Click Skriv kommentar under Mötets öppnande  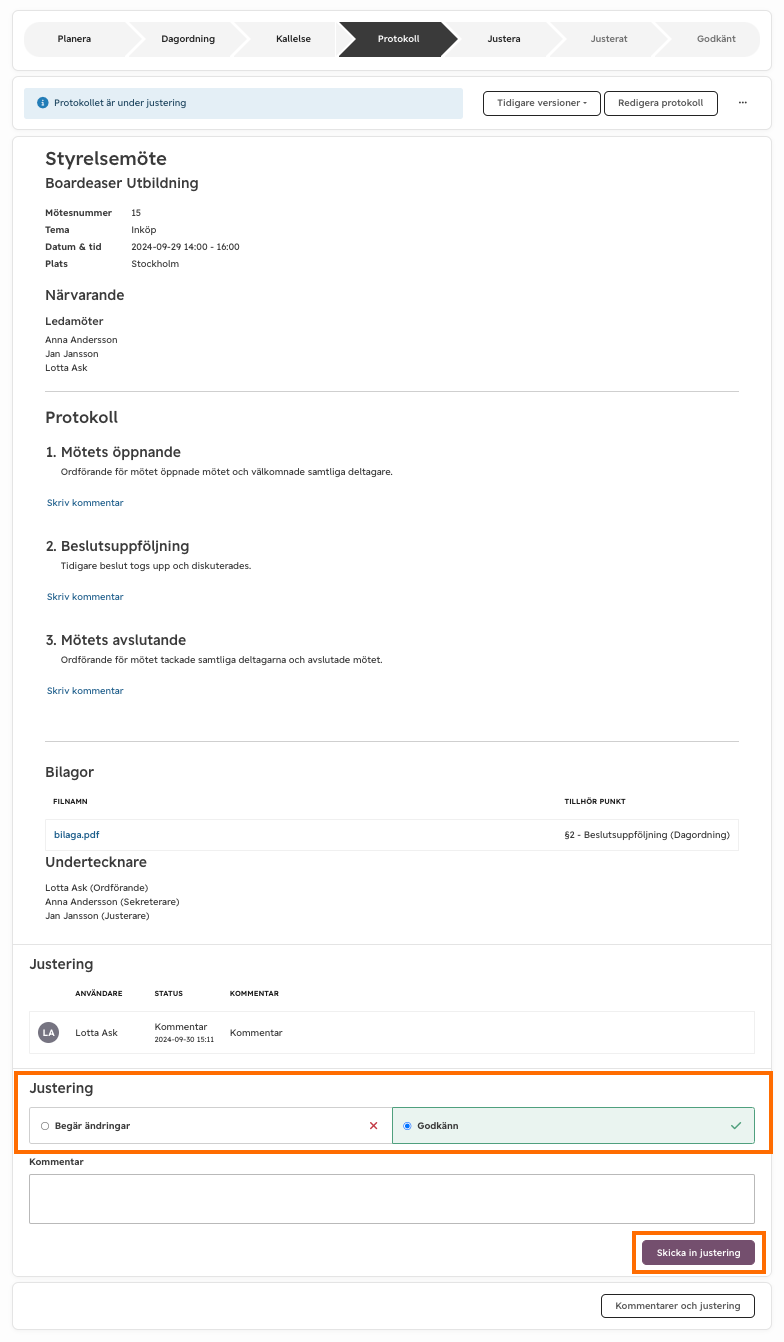(x=85, y=502)
